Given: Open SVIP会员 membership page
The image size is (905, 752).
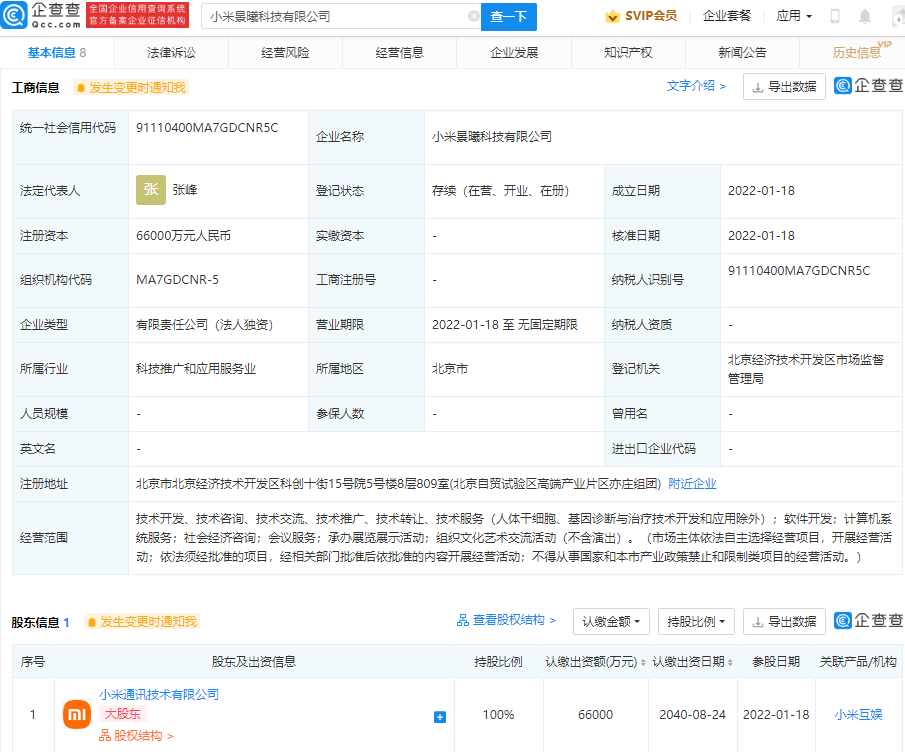Looking at the screenshot, I should point(641,16).
